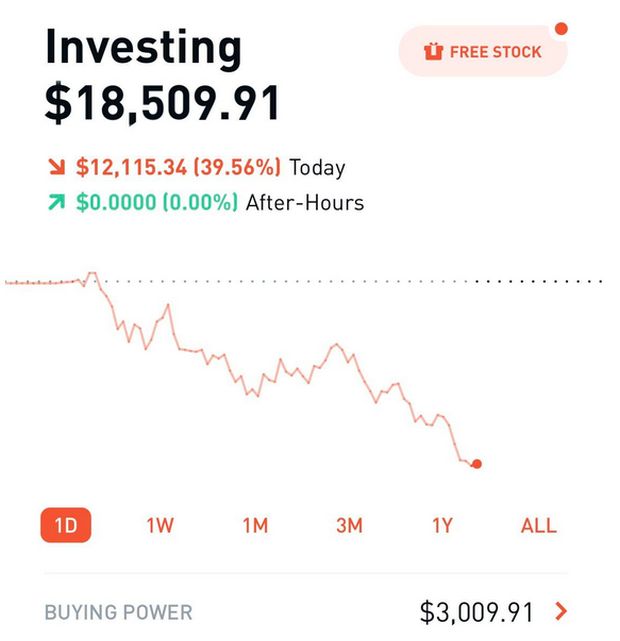Tap the green up arrow beside After-Hours

pos(57,202)
